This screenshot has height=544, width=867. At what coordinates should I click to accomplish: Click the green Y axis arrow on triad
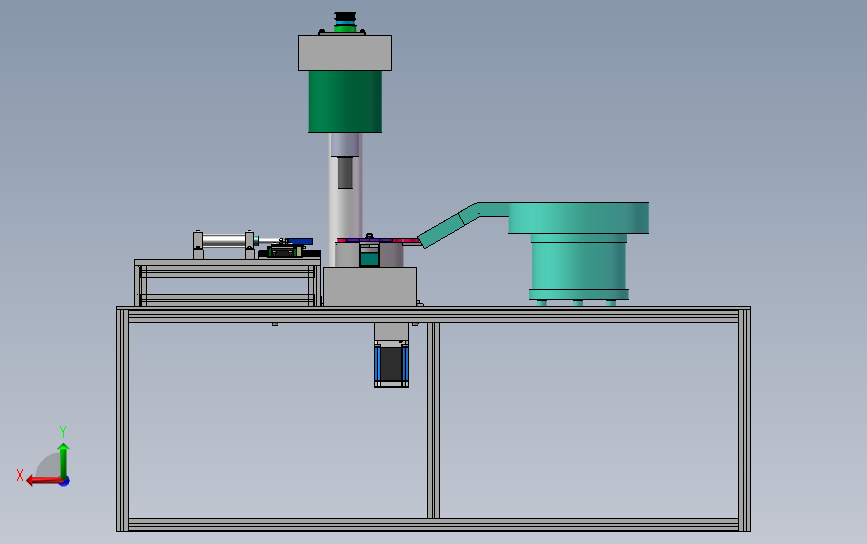[x=64, y=460]
